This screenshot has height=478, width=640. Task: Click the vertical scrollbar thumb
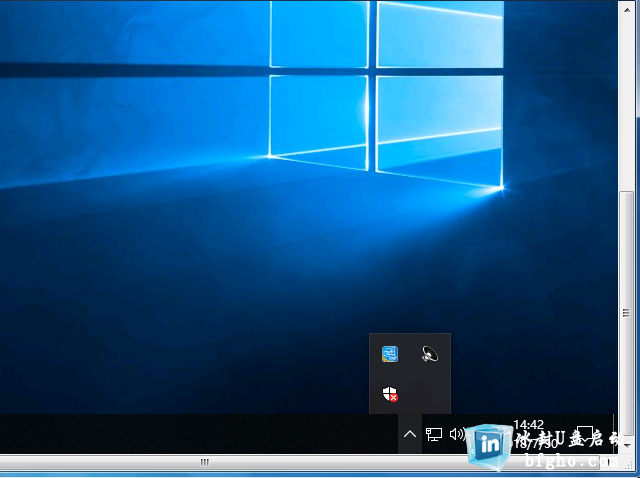click(627, 313)
